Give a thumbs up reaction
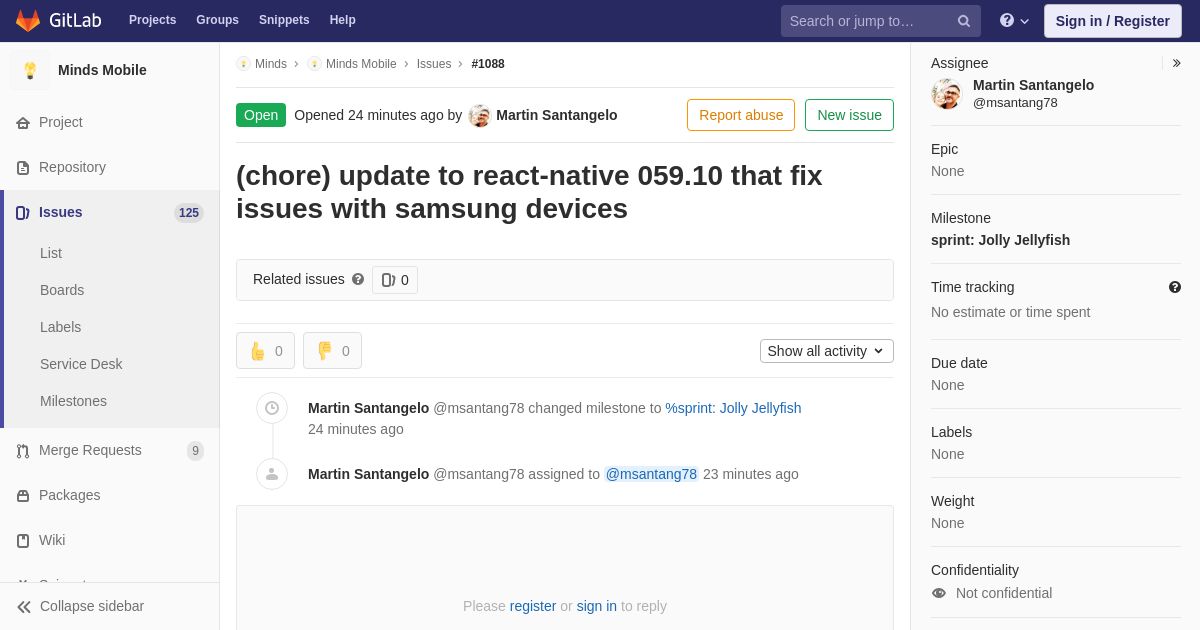 265,351
